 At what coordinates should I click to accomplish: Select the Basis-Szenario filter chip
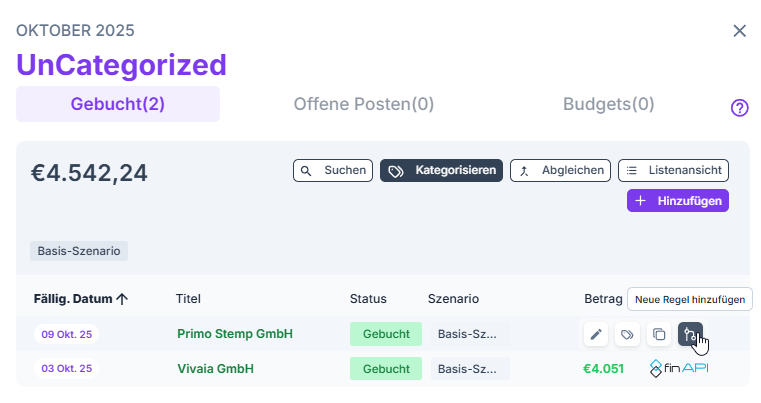[x=79, y=251]
